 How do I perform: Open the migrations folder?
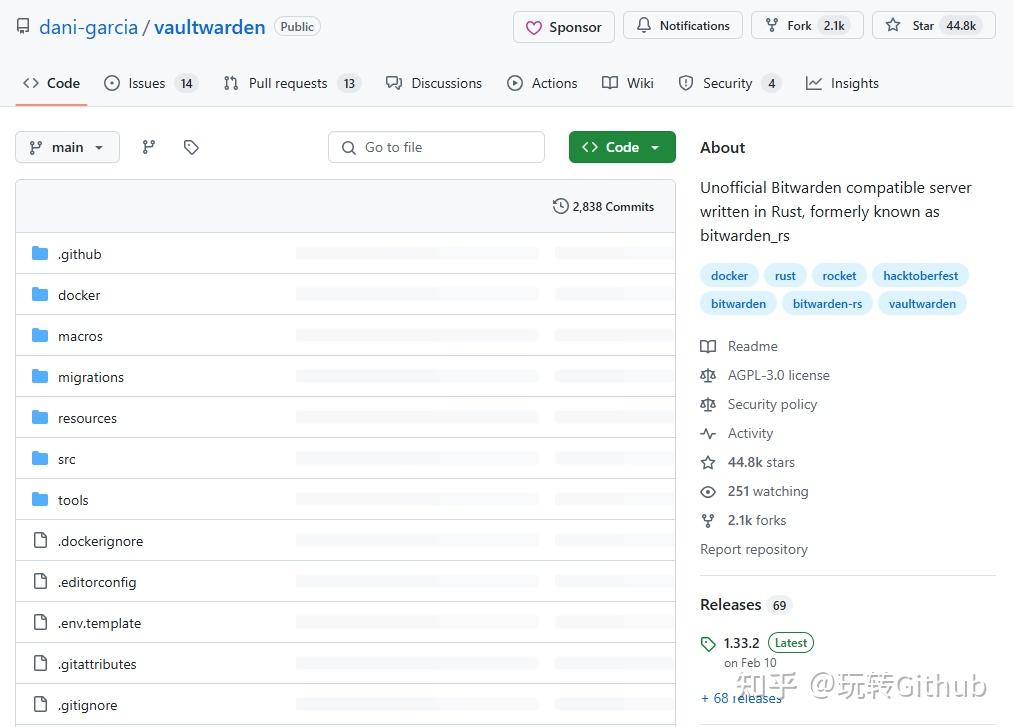coord(90,377)
